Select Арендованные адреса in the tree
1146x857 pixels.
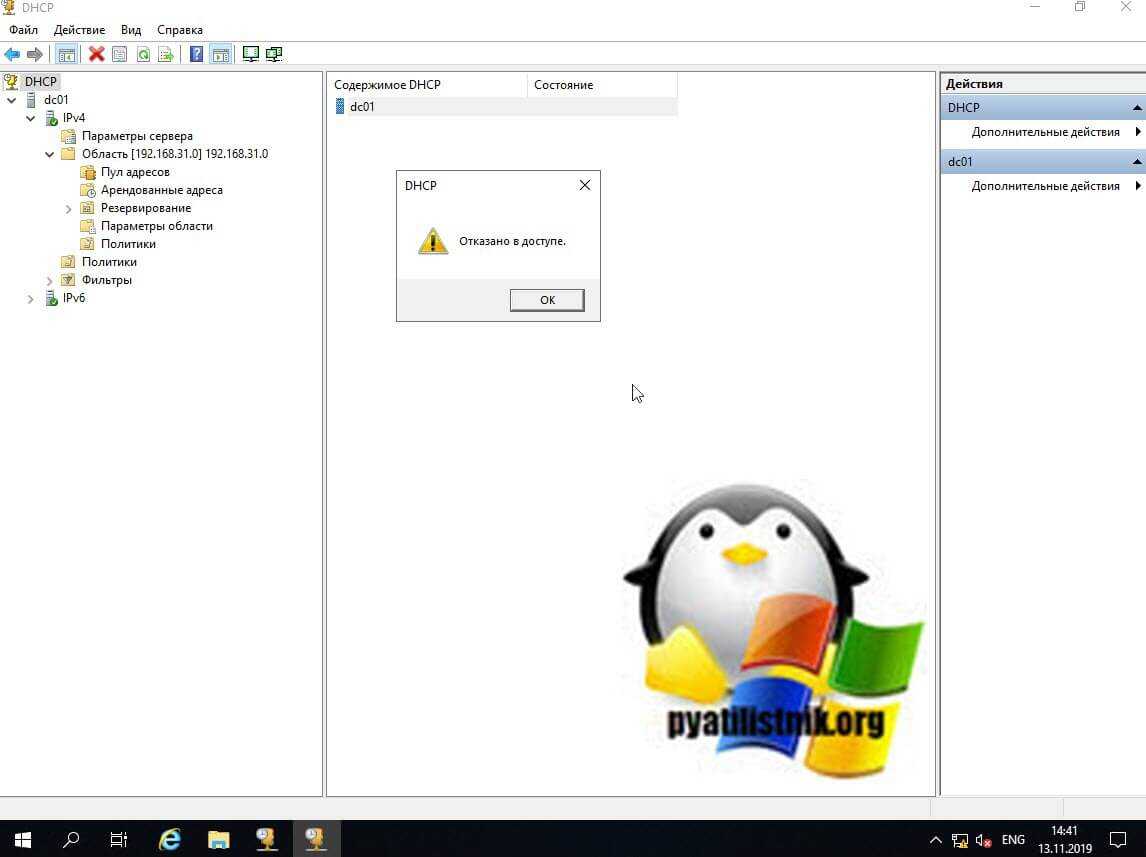[x=161, y=190]
